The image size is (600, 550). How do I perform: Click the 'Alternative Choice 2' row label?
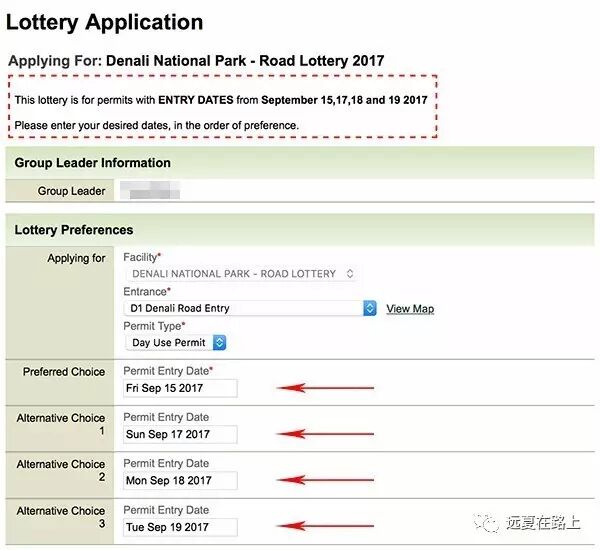click(60, 470)
